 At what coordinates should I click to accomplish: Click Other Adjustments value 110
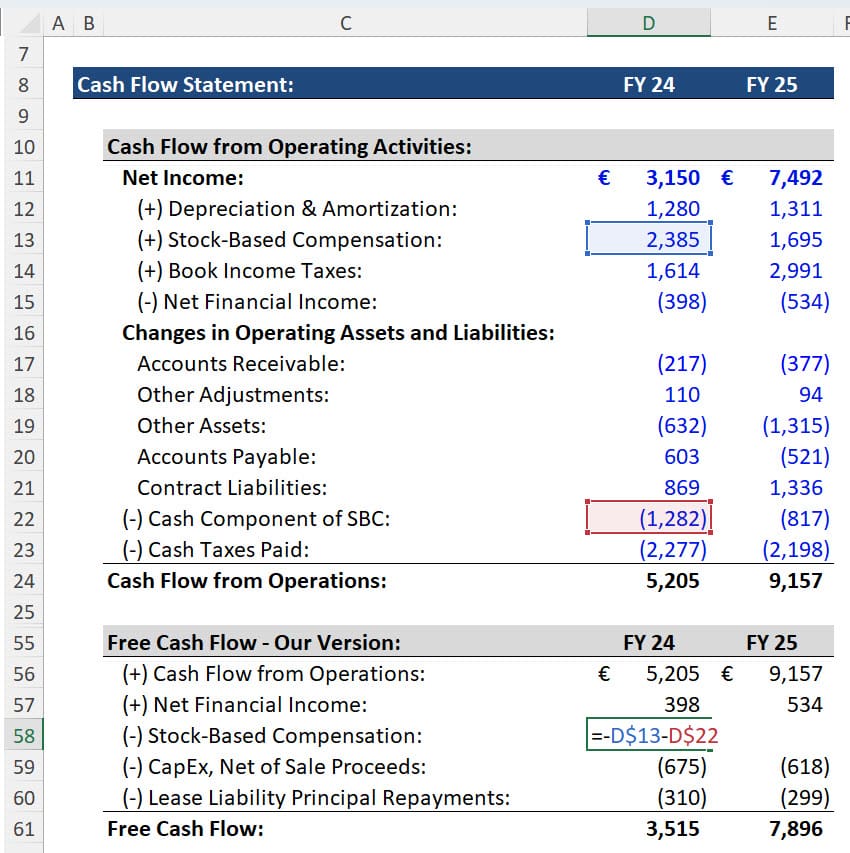click(682, 395)
